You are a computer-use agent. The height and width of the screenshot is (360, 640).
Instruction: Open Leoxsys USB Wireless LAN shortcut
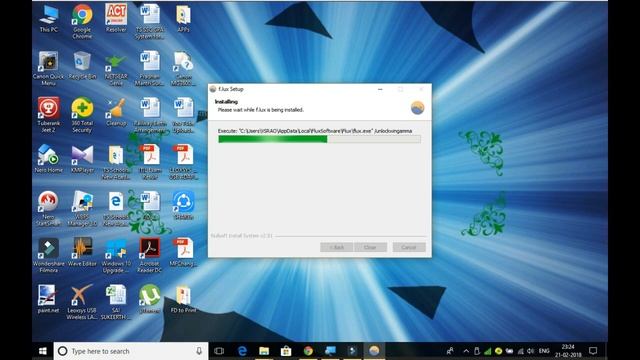82,302
